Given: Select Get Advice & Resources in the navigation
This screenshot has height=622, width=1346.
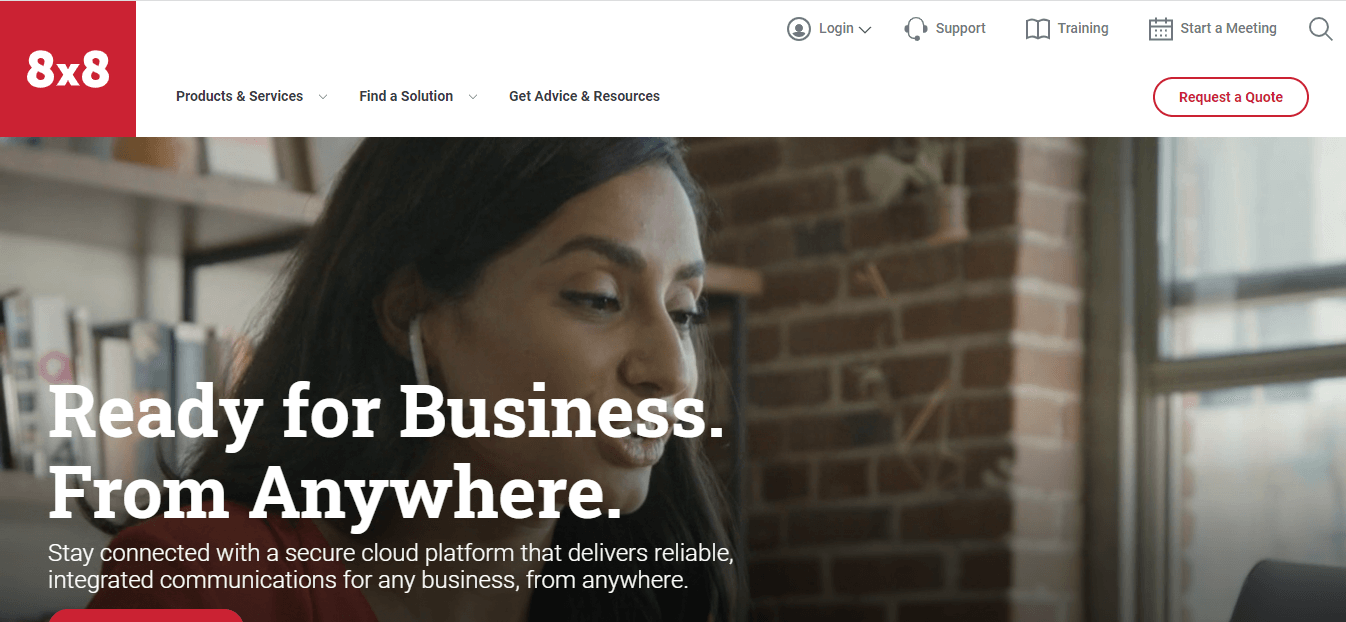Looking at the screenshot, I should click(584, 96).
